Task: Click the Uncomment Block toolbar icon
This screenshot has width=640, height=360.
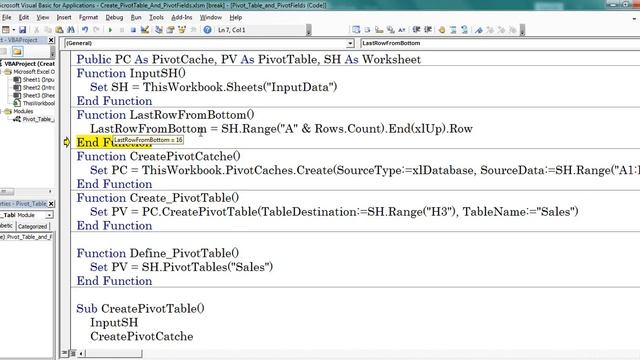Action: 464,30
